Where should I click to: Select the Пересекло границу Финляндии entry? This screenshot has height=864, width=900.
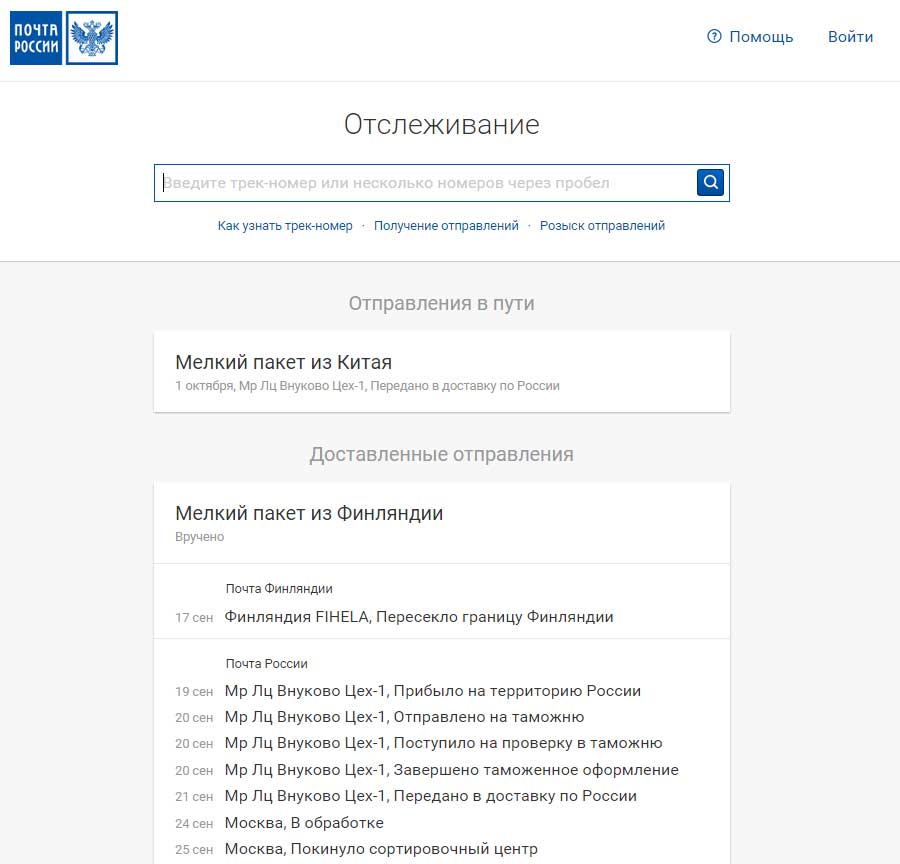(x=418, y=617)
